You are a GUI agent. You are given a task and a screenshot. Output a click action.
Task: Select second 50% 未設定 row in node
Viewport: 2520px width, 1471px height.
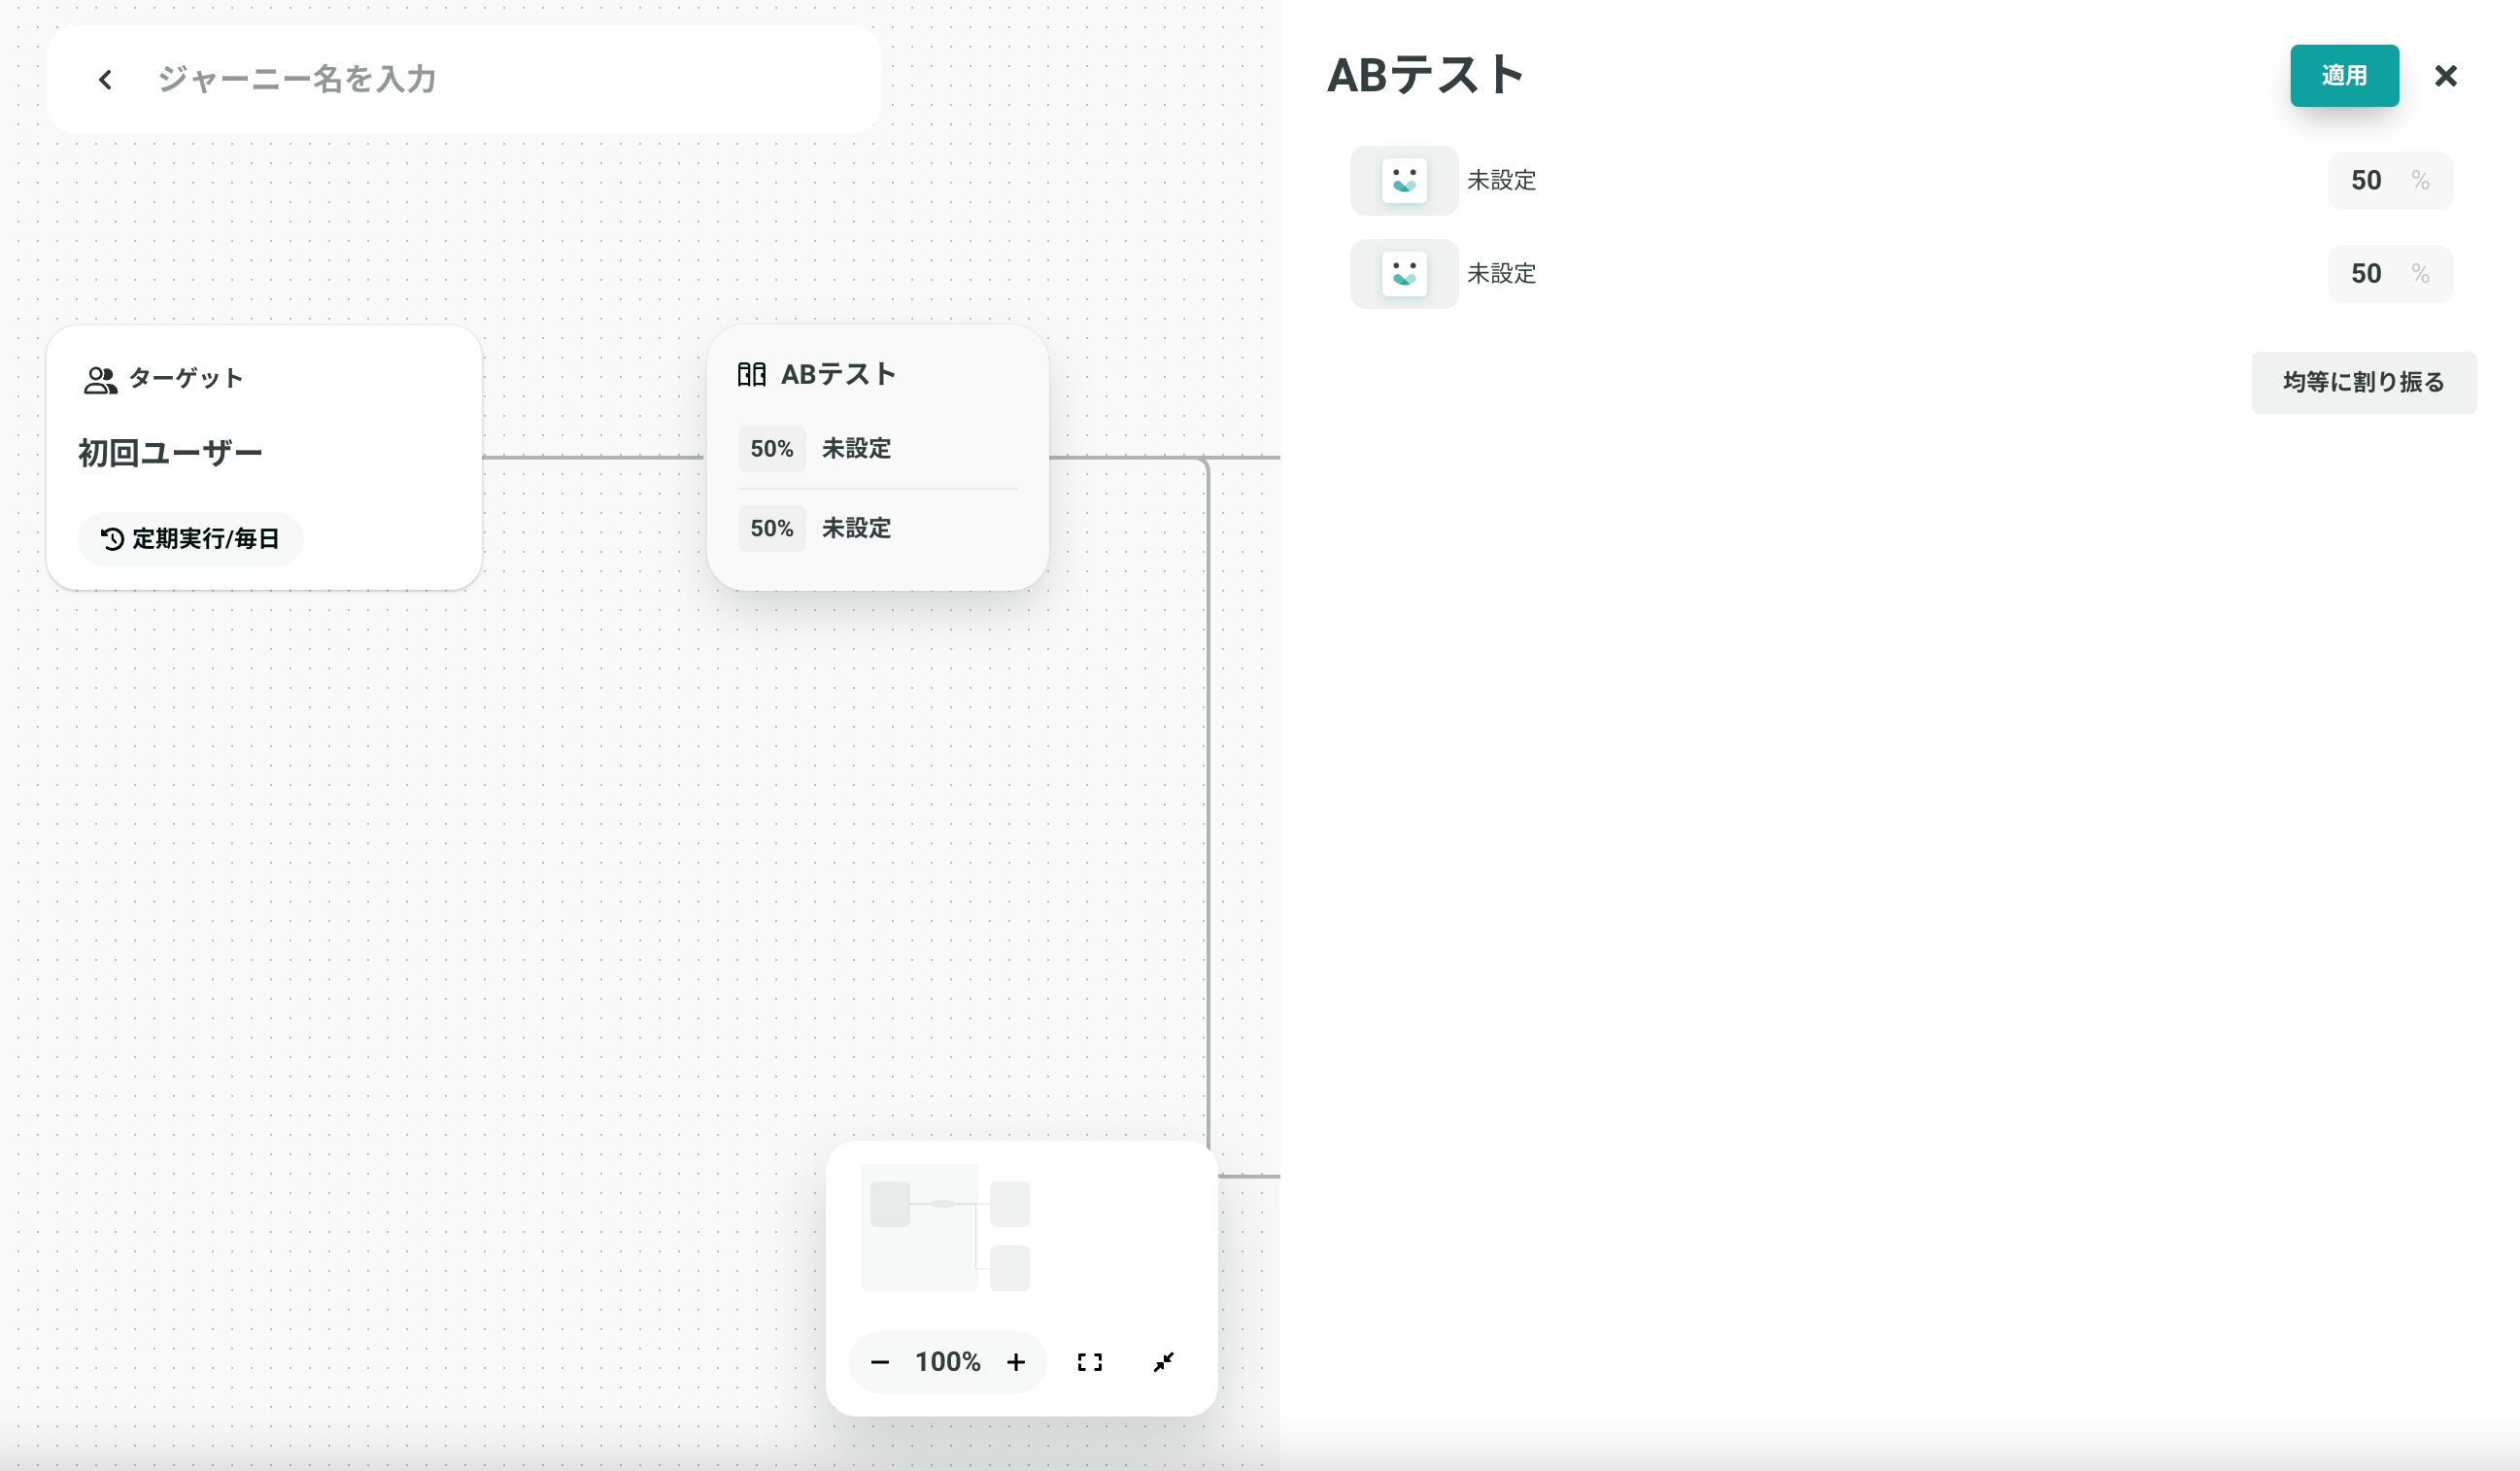tap(877, 528)
